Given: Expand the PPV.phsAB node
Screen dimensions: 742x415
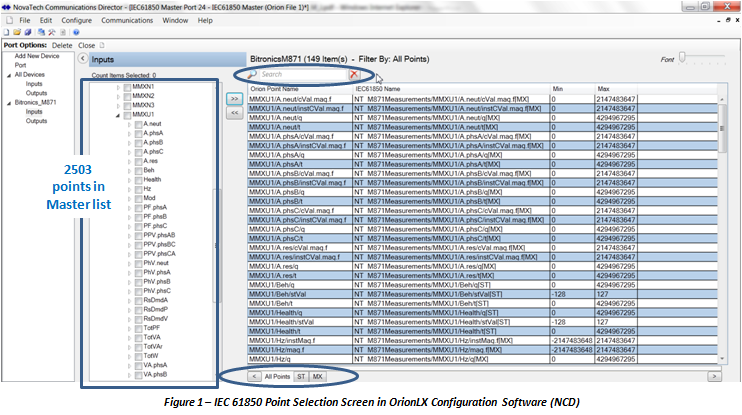Looking at the screenshot, I should pyautogui.click(x=129, y=236).
